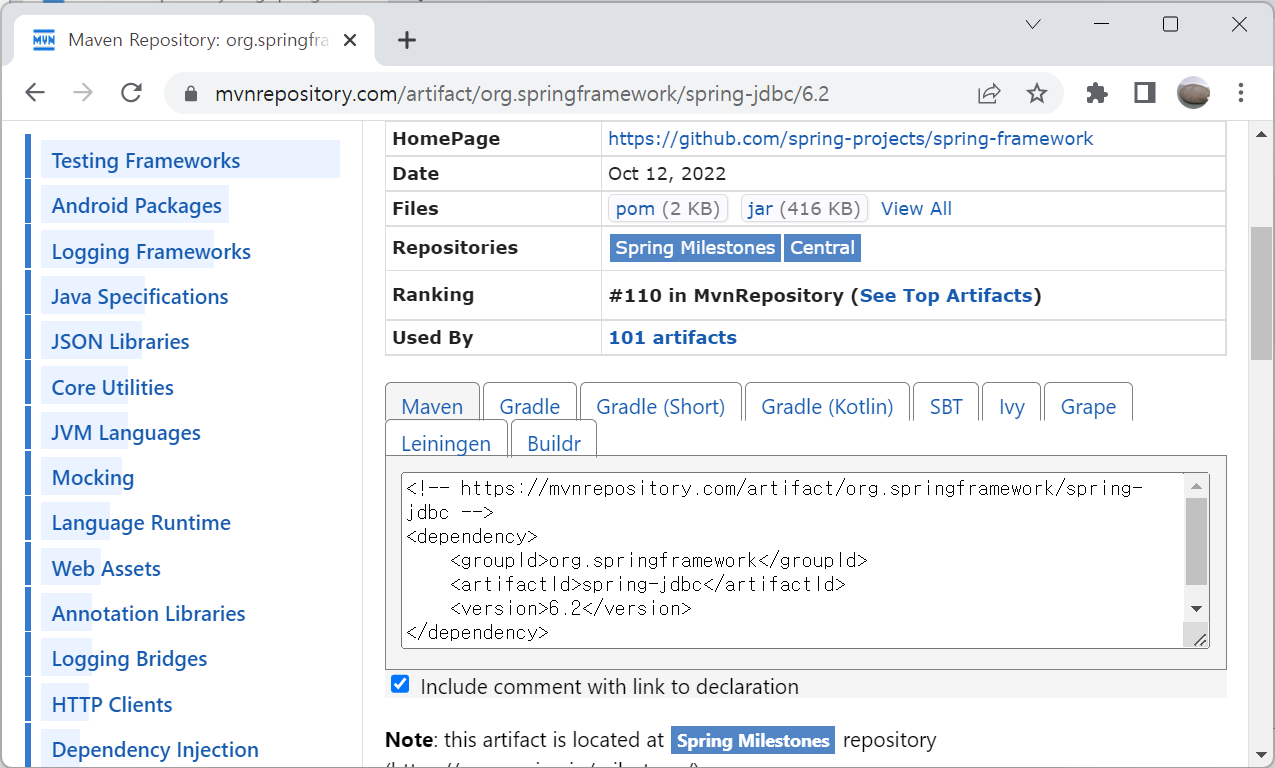The height and width of the screenshot is (768, 1275).
Task: Click the lock icon in address bar
Action: click(x=191, y=94)
